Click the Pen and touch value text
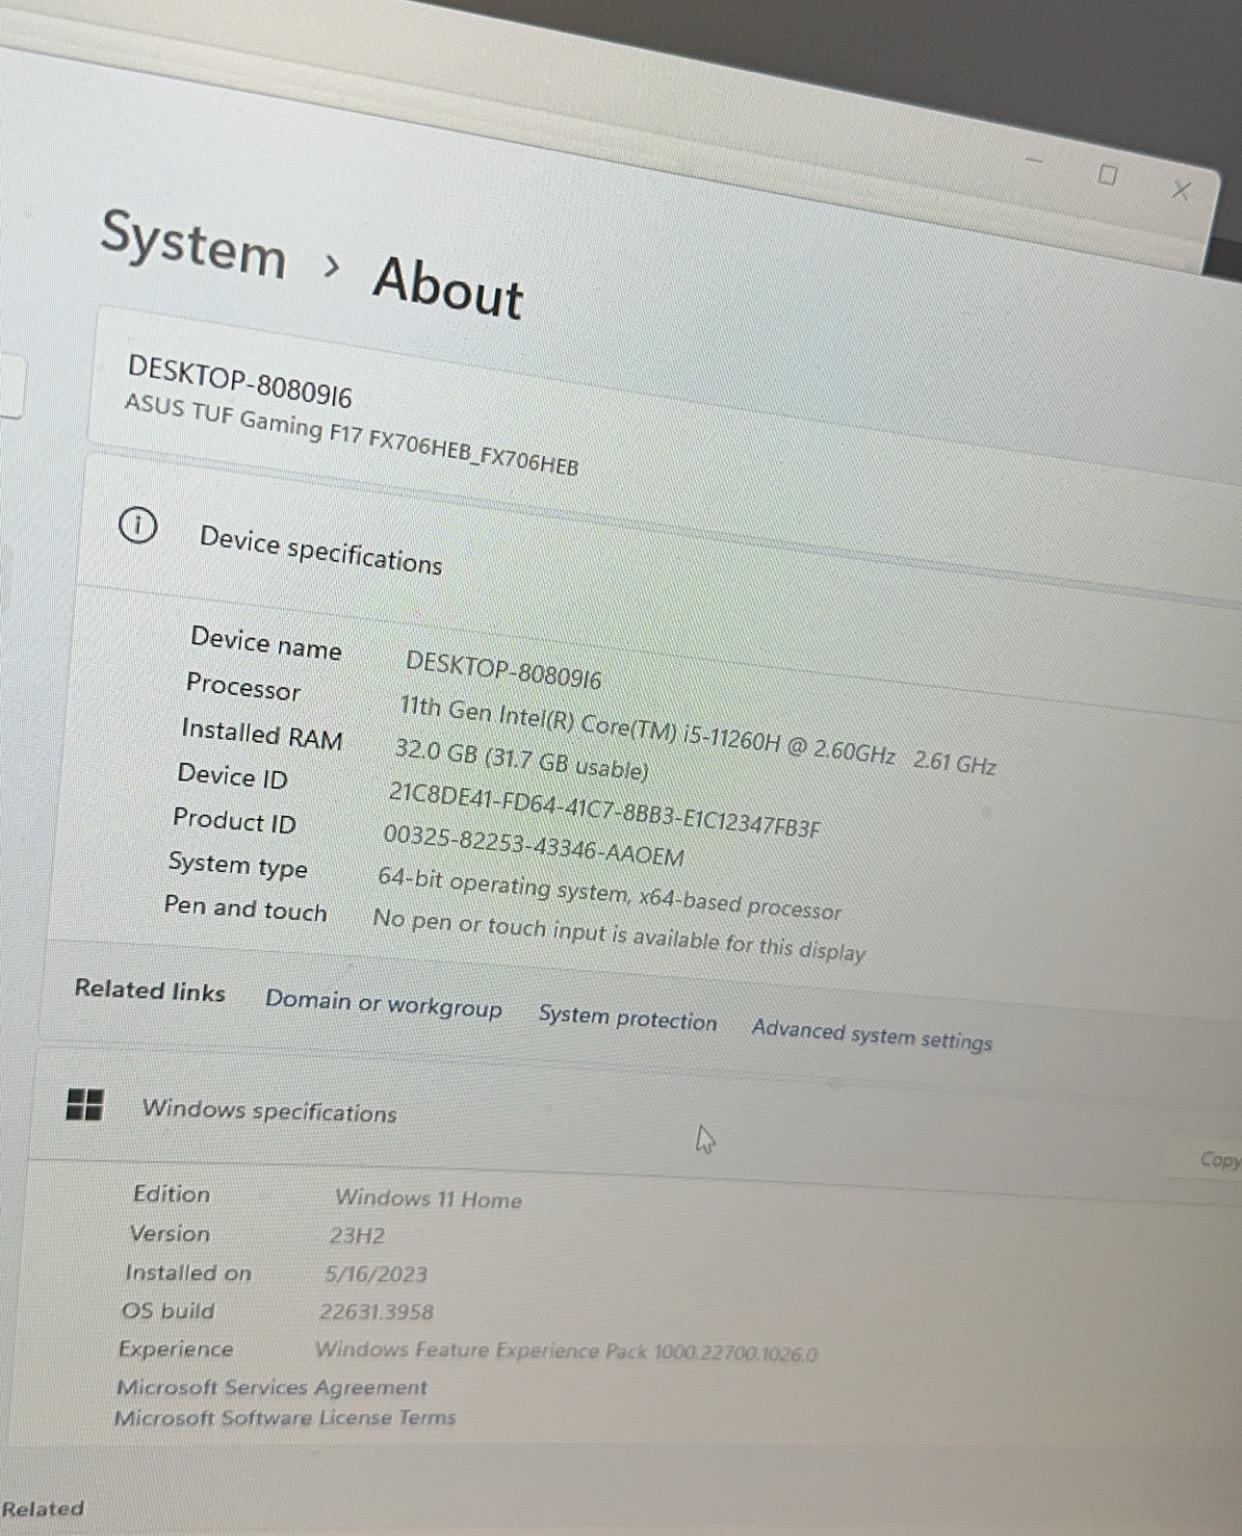This screenshot has width=1242, height=1536. click(x=619, y=934)
